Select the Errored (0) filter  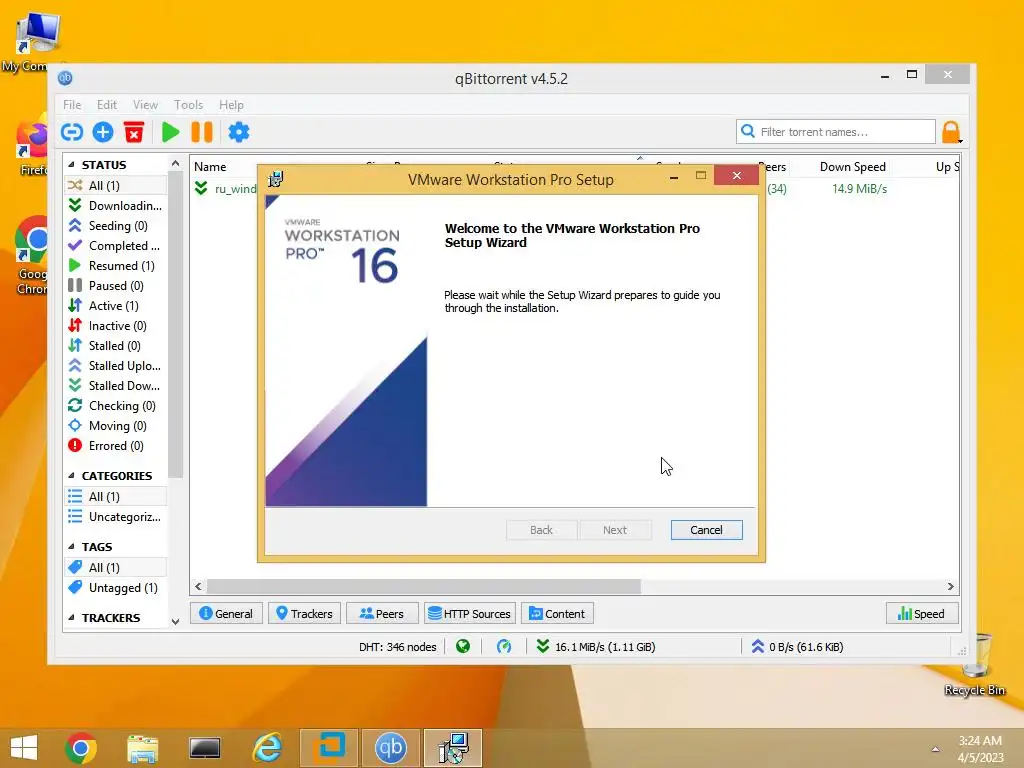[115, 446]
